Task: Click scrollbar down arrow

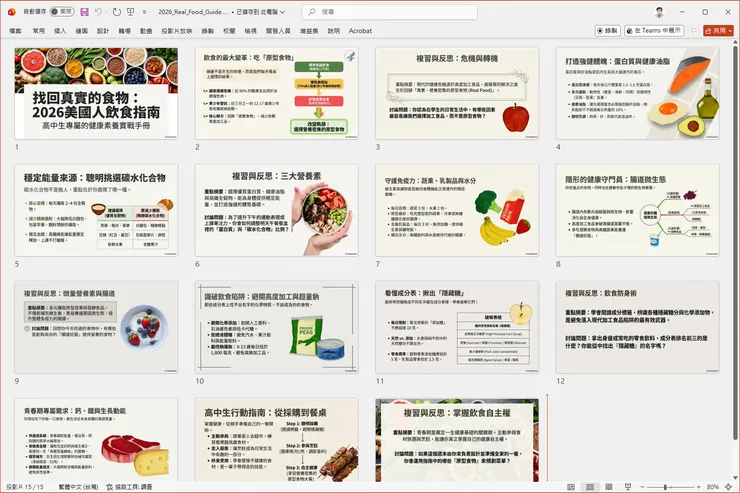Action: 735,477
